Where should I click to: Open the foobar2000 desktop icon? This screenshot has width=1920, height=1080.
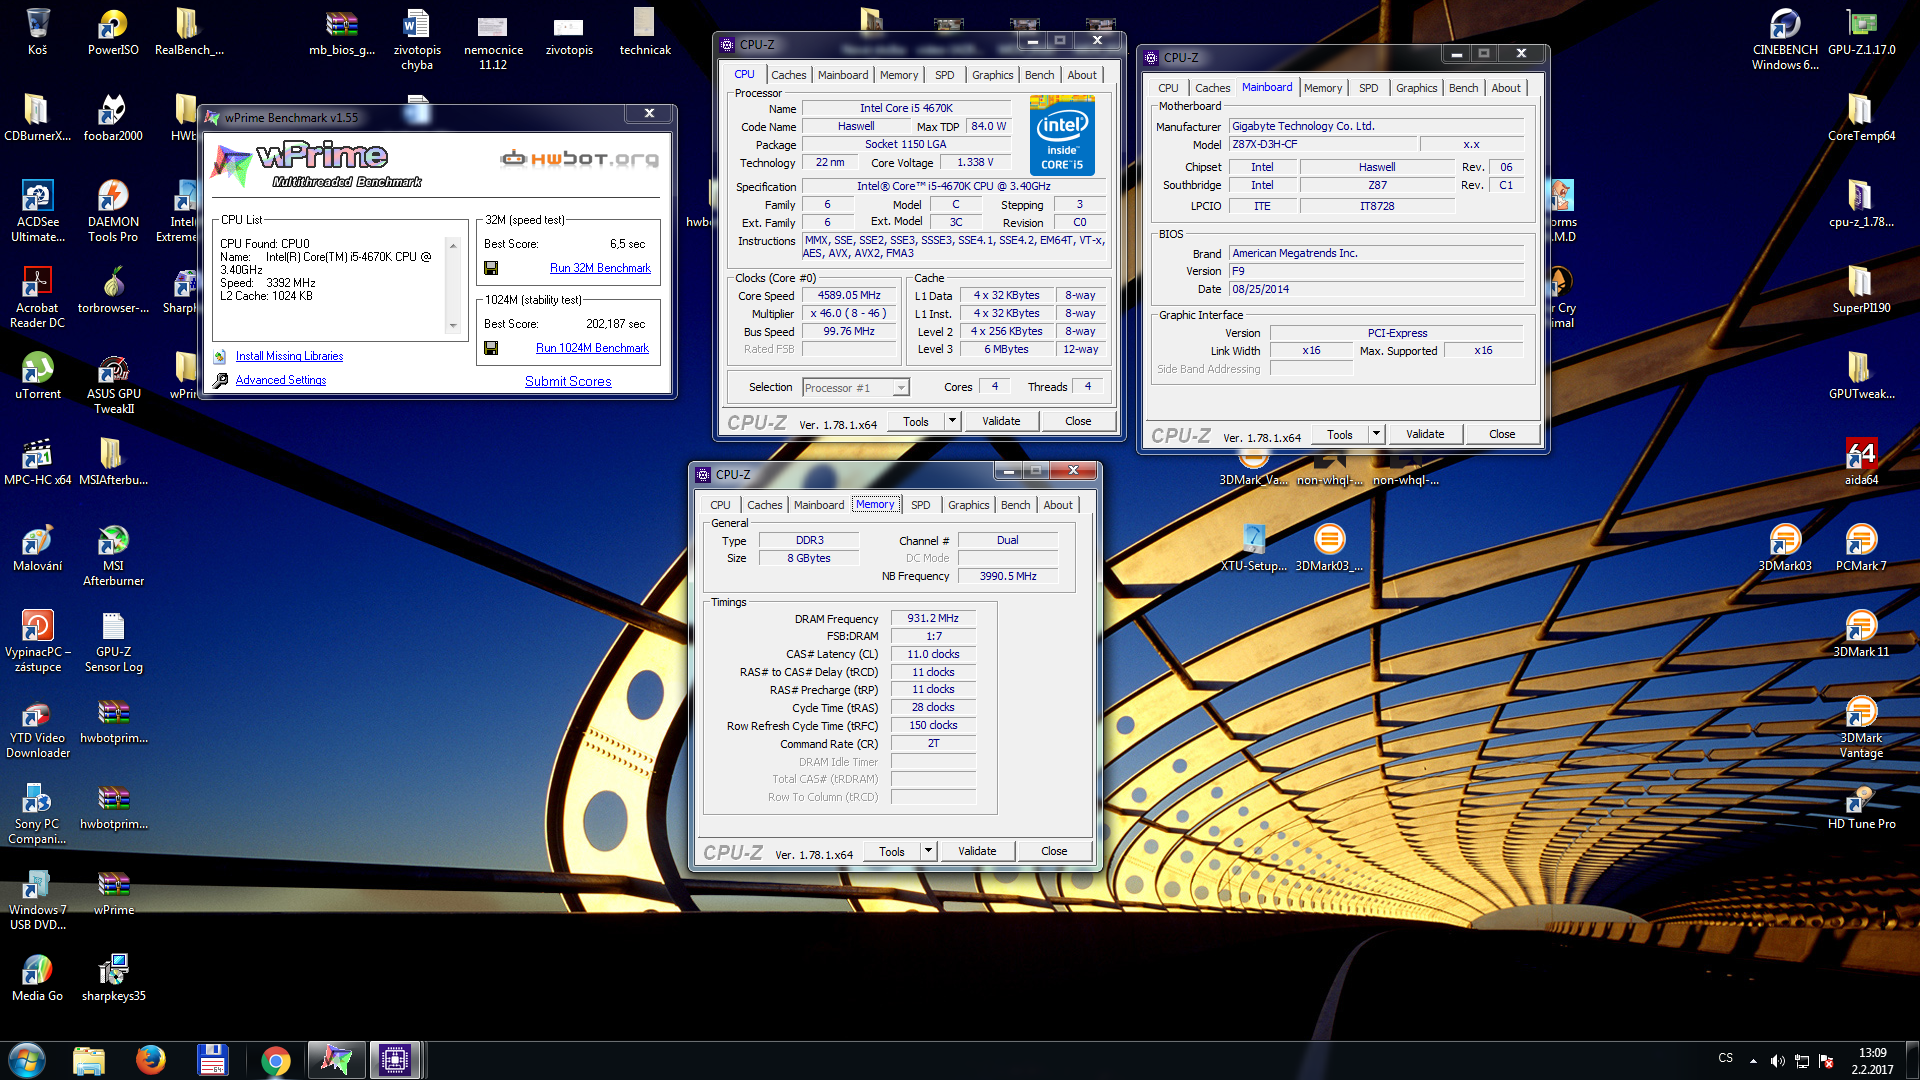113,117
